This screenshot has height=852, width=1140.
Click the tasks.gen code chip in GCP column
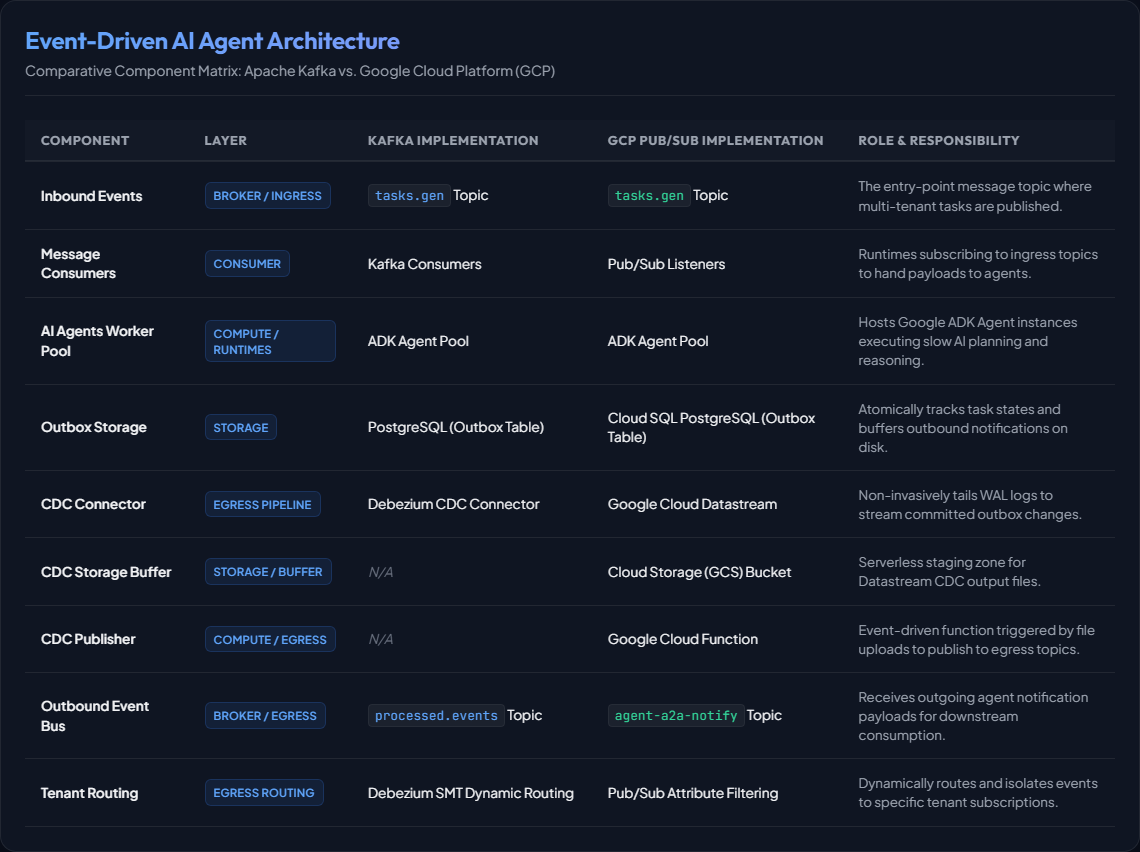click(649, 196)
